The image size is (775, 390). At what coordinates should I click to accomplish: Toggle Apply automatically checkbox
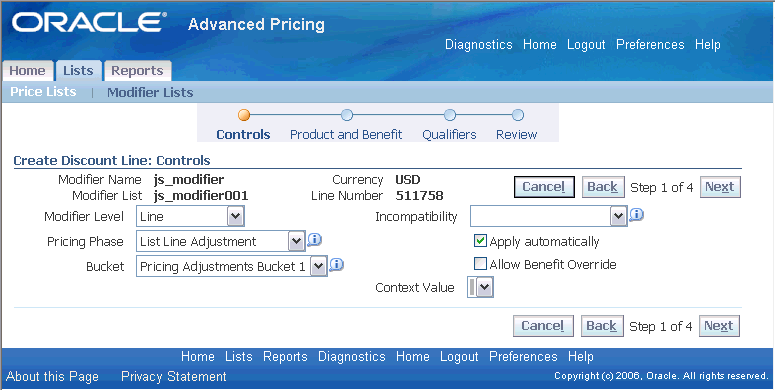(480, 241)
